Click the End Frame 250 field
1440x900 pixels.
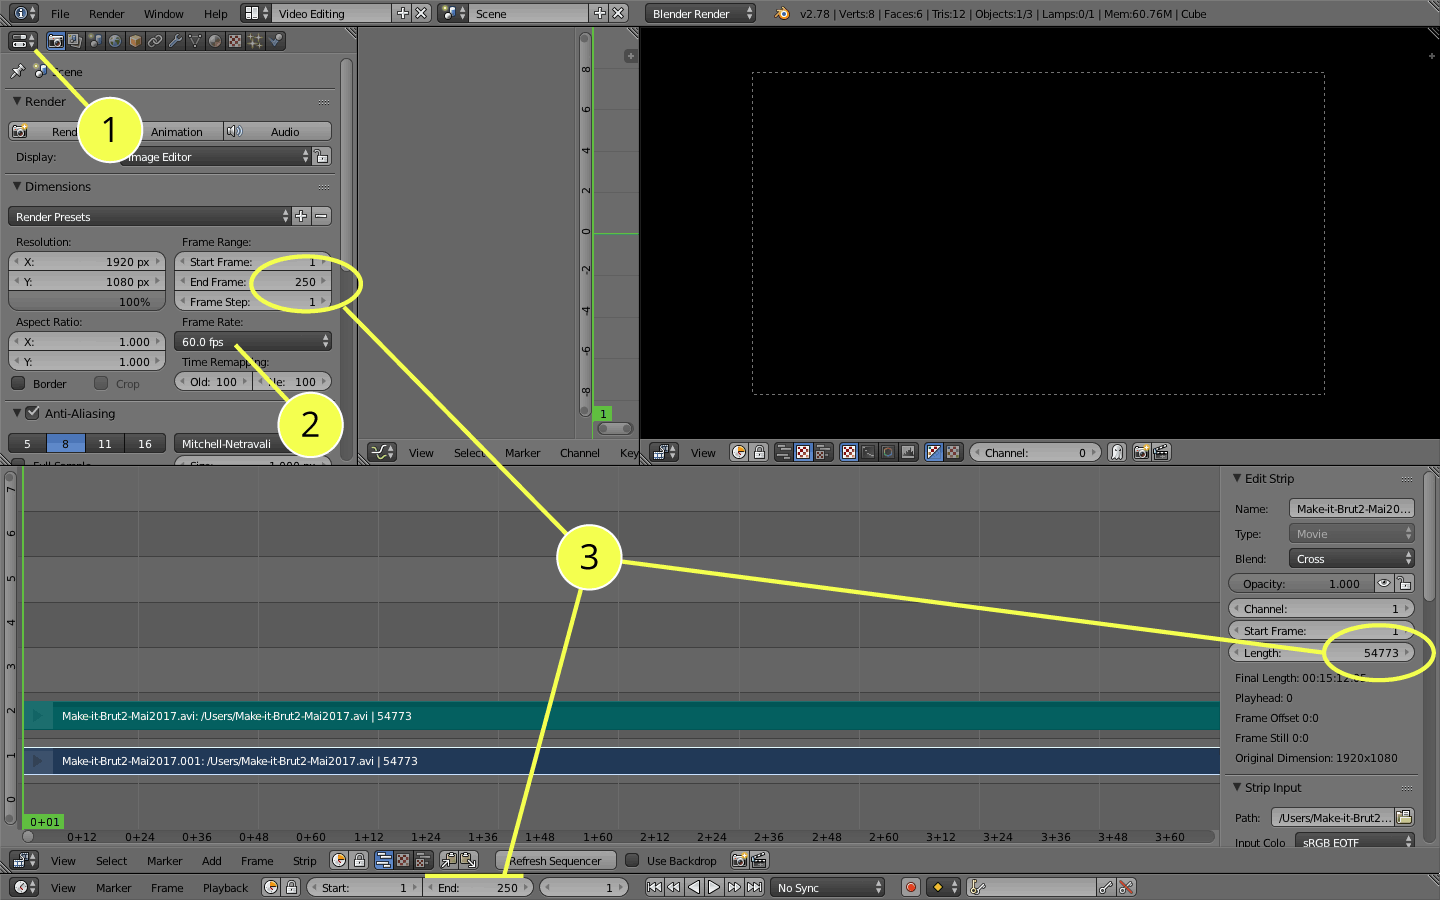point(253,281)
